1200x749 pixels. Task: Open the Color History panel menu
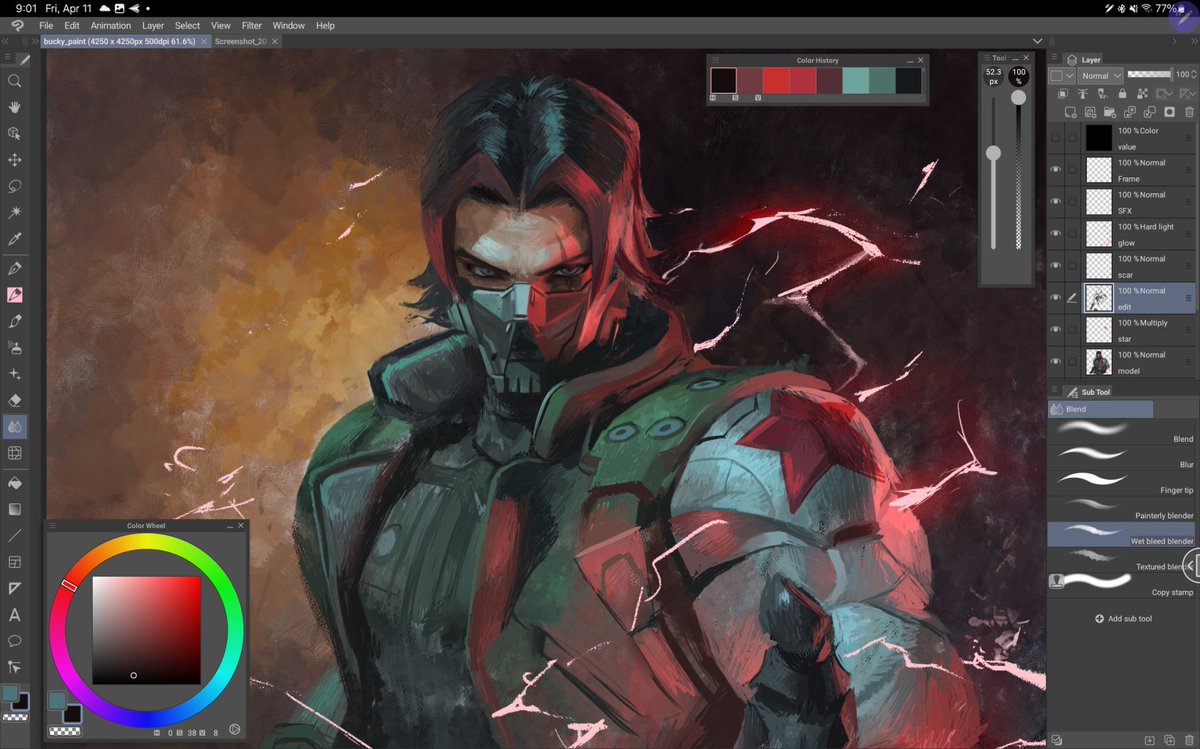pos(716,60)
